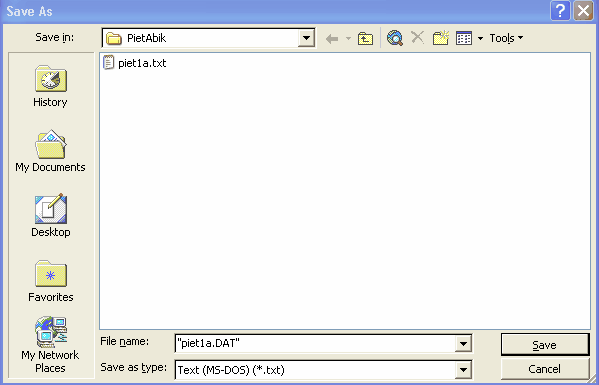Viewport: 599px width, 385px height.
Task: Expand the Save as type dropdown
Action: [x=463, y=370]
